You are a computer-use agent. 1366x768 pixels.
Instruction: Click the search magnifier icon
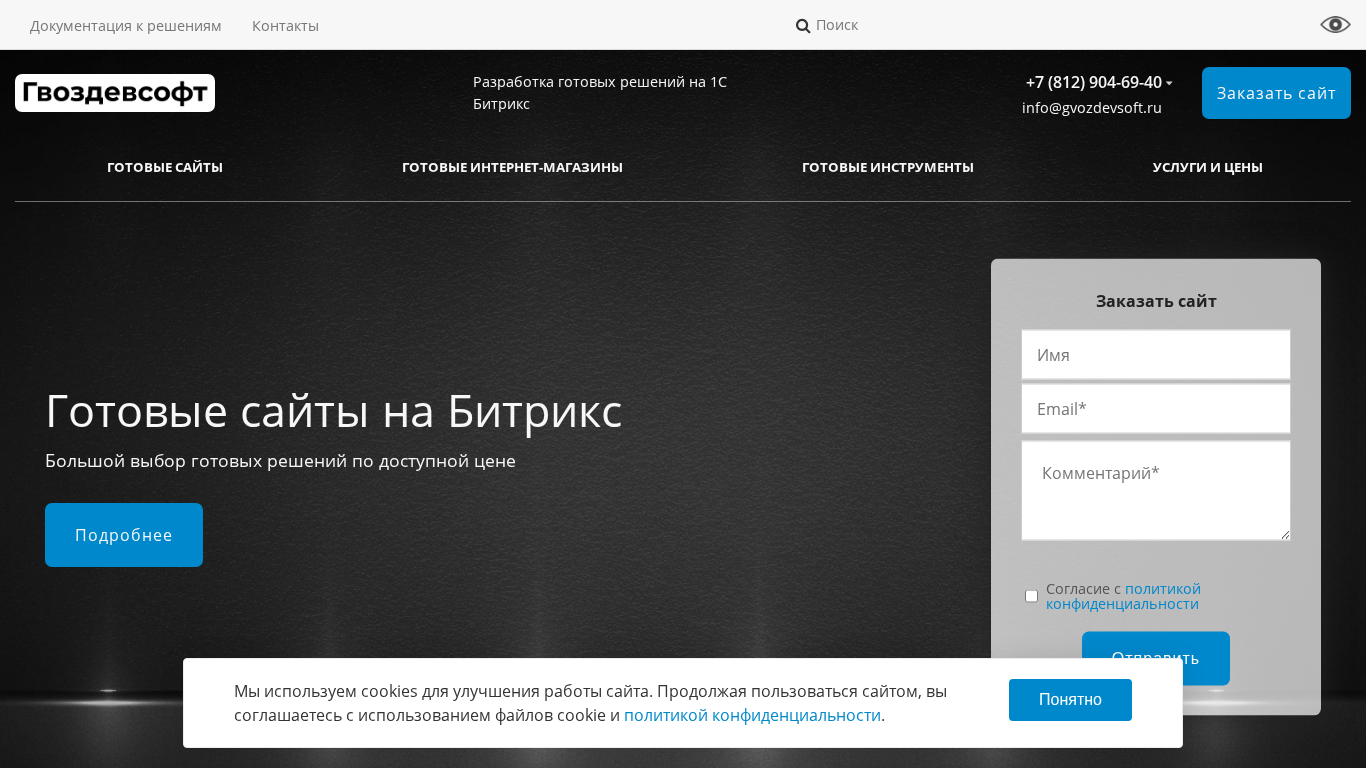click(x=803, y=26)
